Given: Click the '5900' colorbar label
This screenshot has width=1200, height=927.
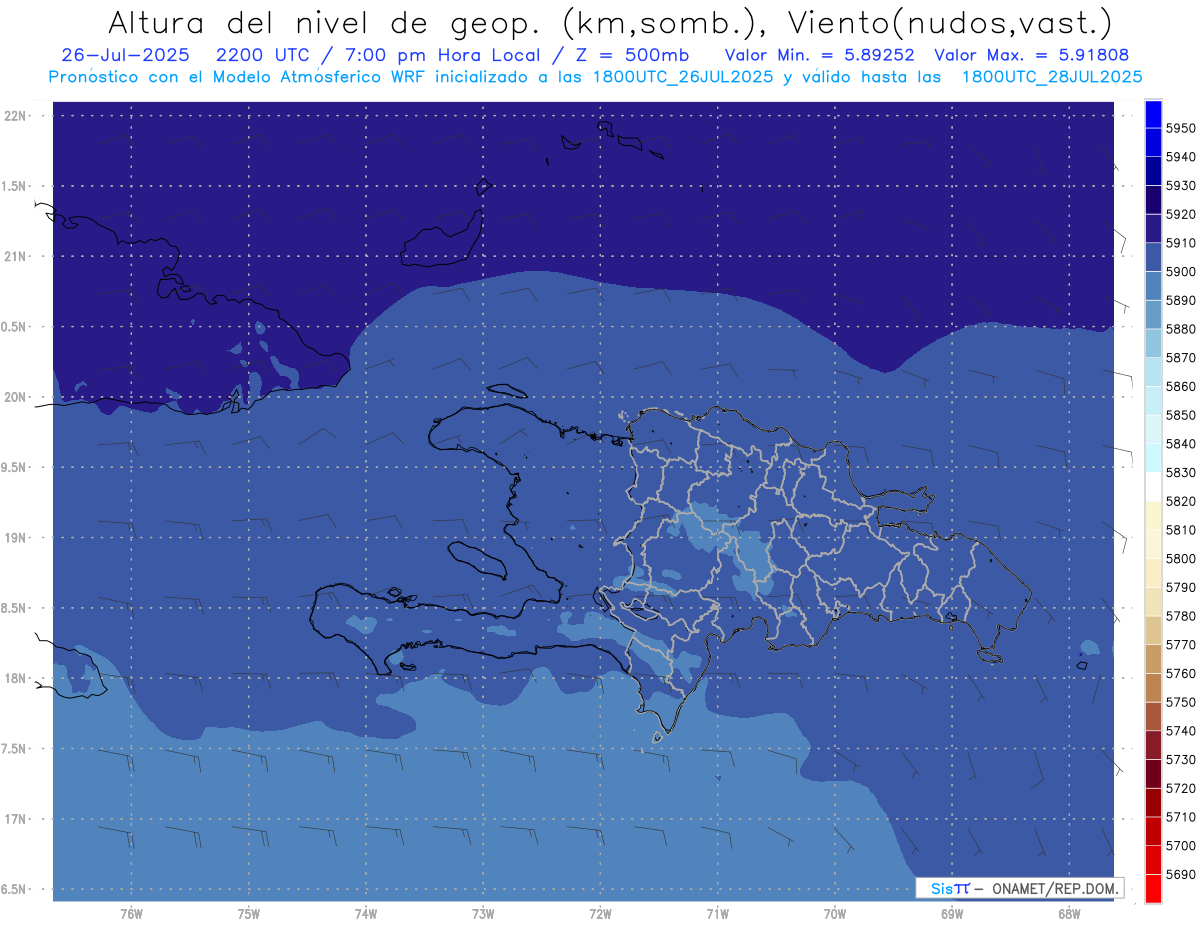Looking at the screenshot, I should coord(1181,272).
